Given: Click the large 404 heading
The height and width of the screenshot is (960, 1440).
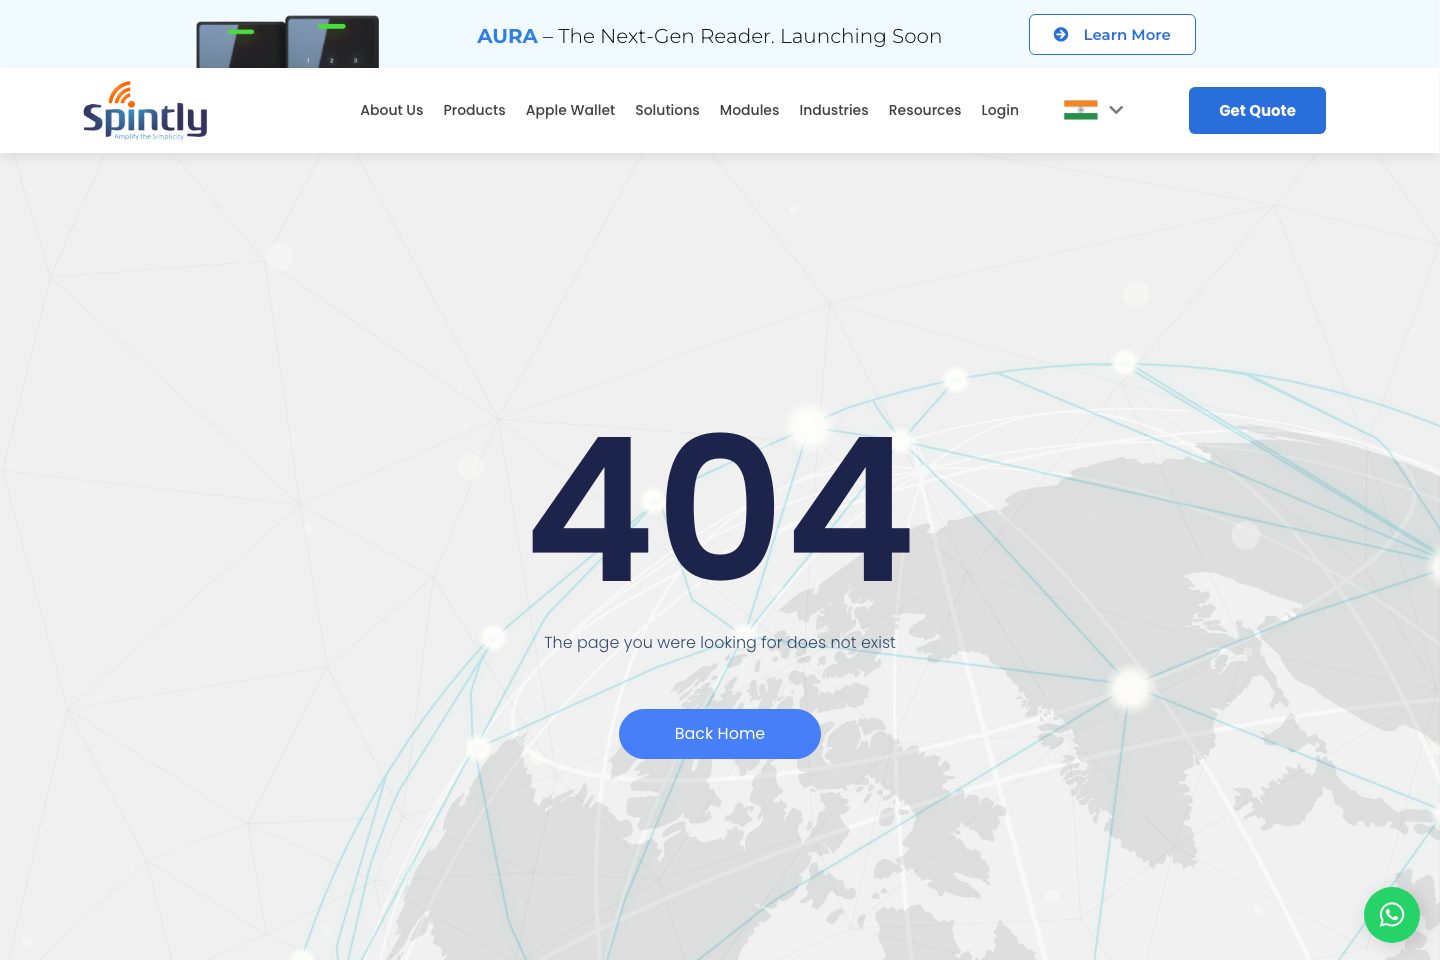Looking at the screenshot, I should coord(720,507).
